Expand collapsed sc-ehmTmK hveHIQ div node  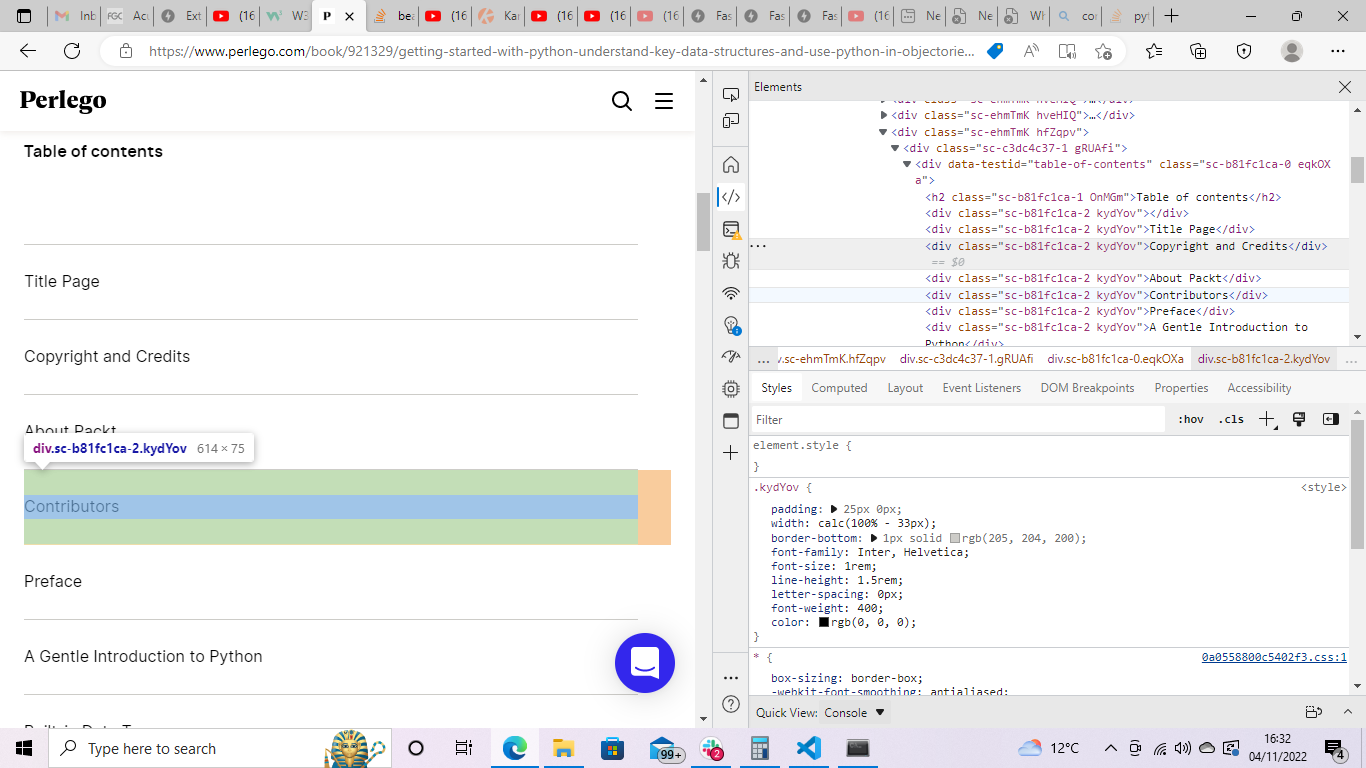coord(884,115)
